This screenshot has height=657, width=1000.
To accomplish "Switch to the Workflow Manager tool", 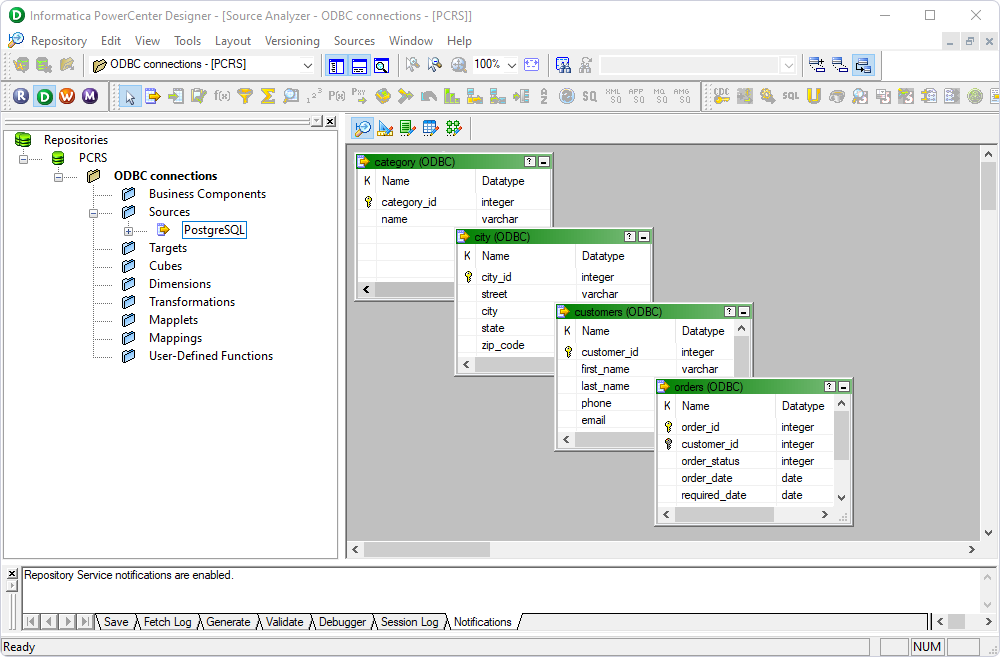I will tap(68, 96).
